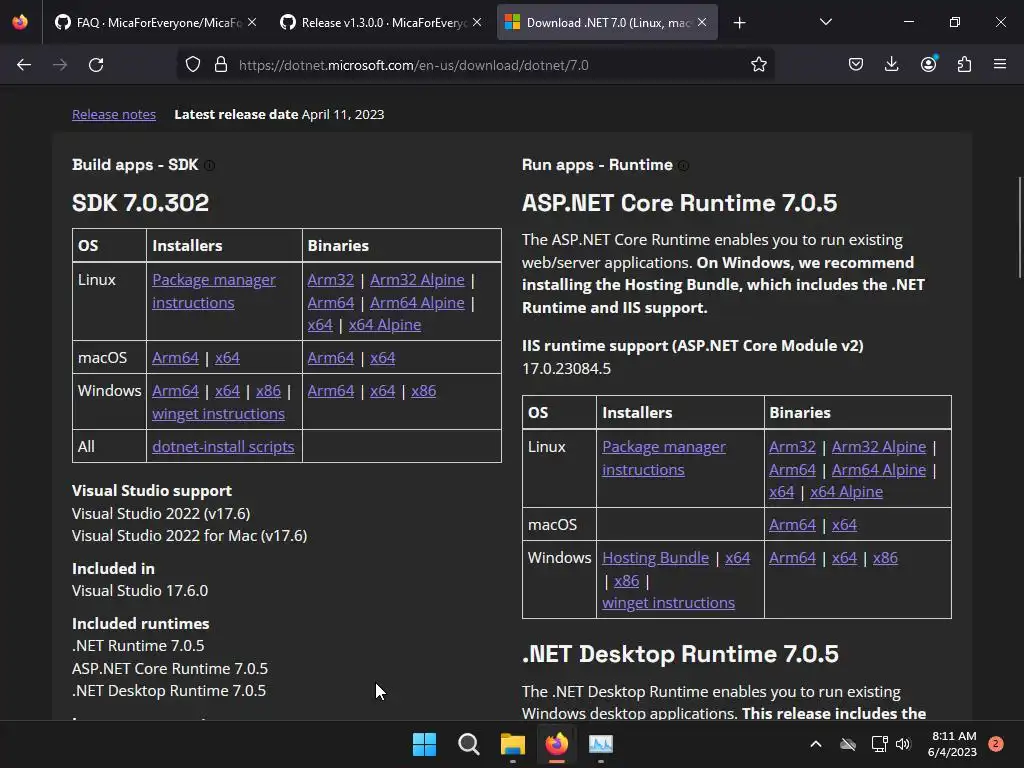Open ASP.NET Runtime winget instructions
The image size is (1024, 768).
(x=668, y=603)
